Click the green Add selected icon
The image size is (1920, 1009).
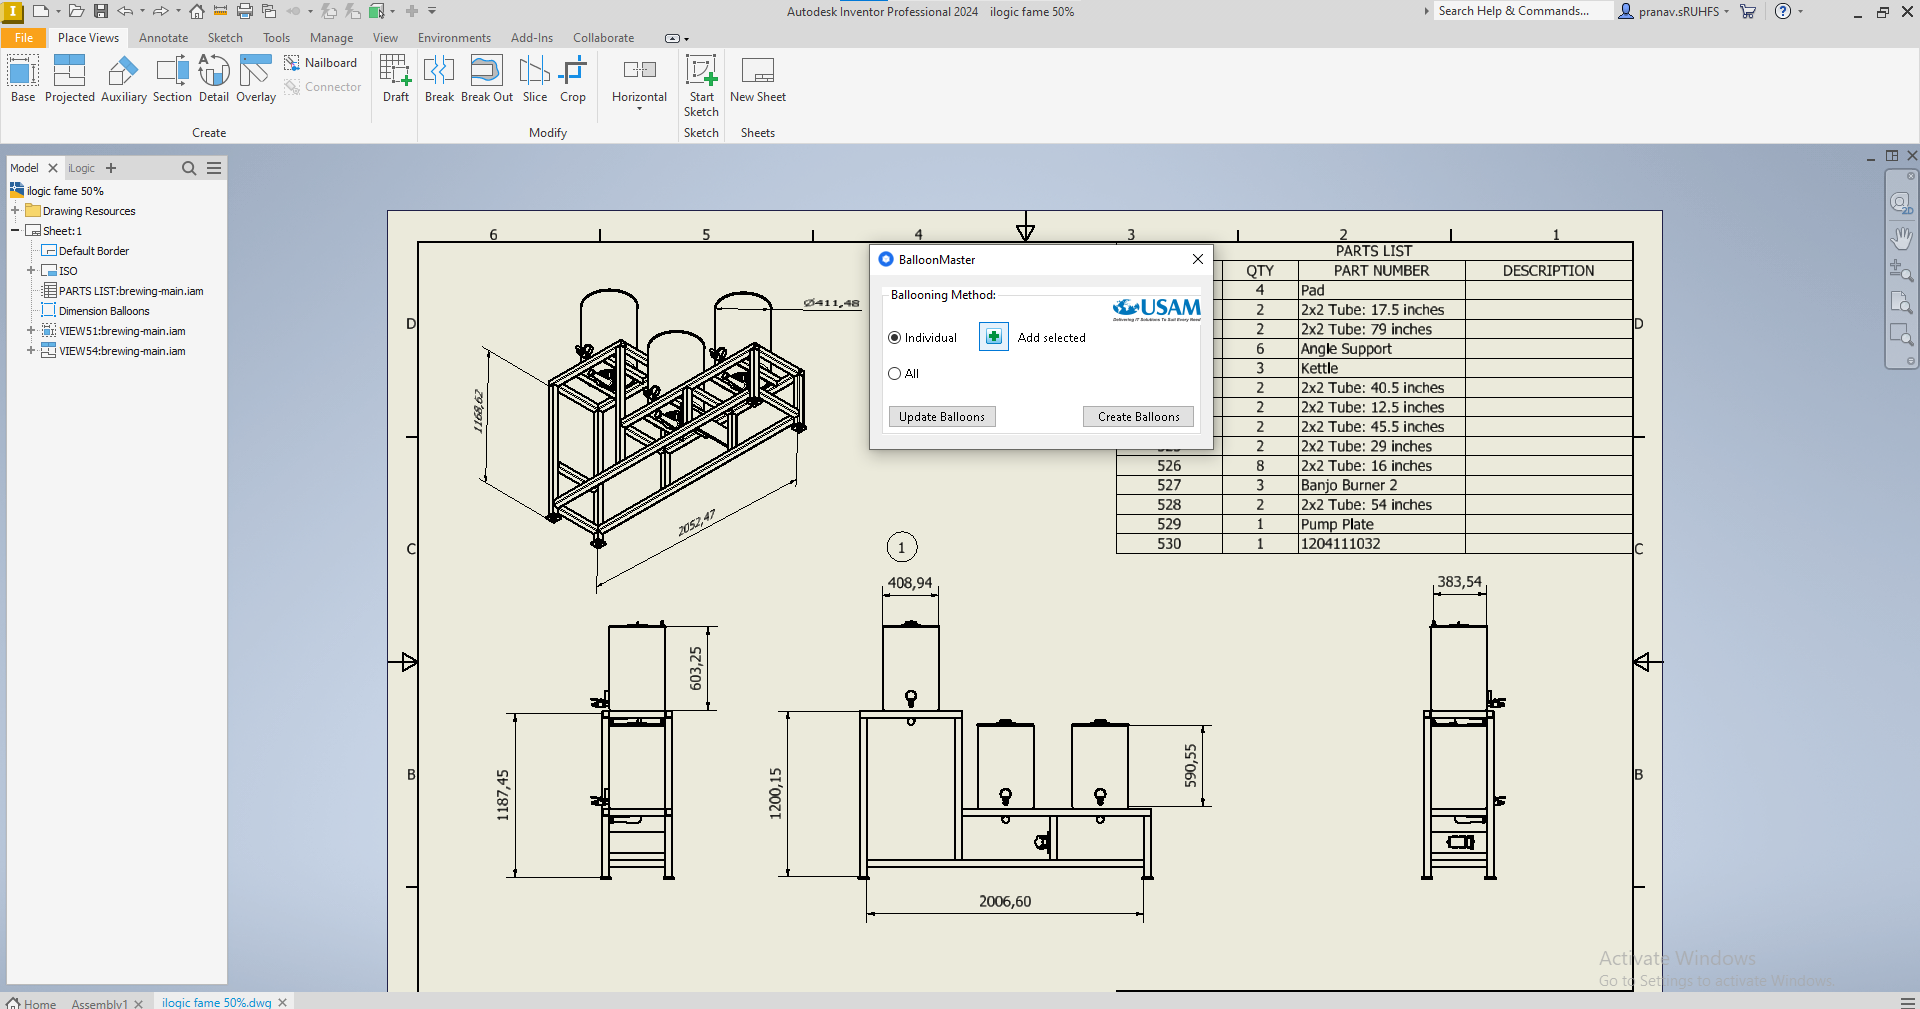(993, 337)
